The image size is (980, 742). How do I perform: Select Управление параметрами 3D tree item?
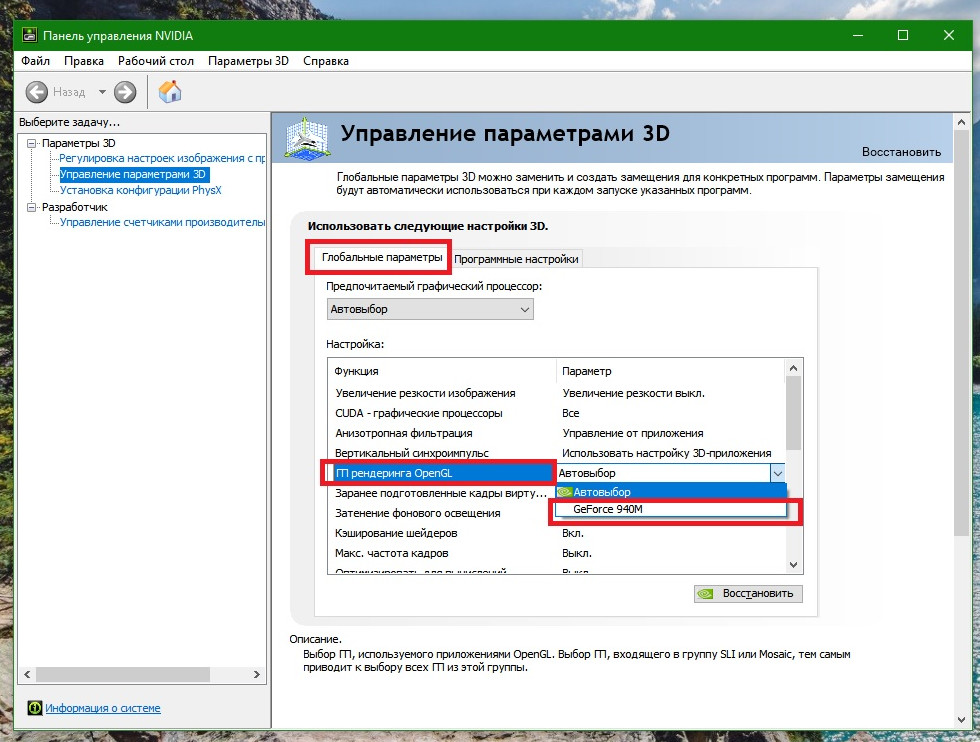(134, 174)
